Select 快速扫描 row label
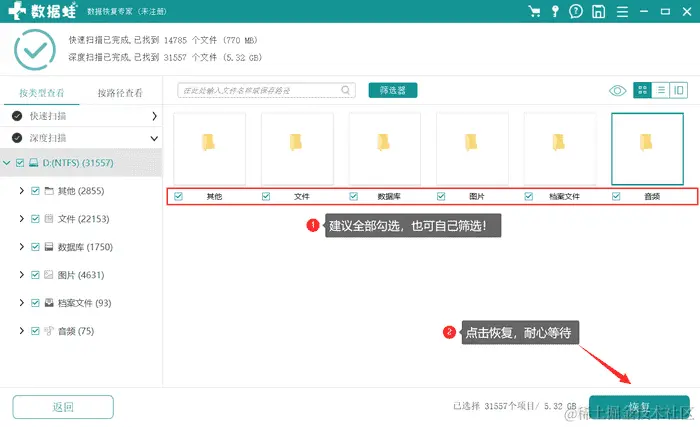The height and width of the screenshot is (427, 700). 48,116
